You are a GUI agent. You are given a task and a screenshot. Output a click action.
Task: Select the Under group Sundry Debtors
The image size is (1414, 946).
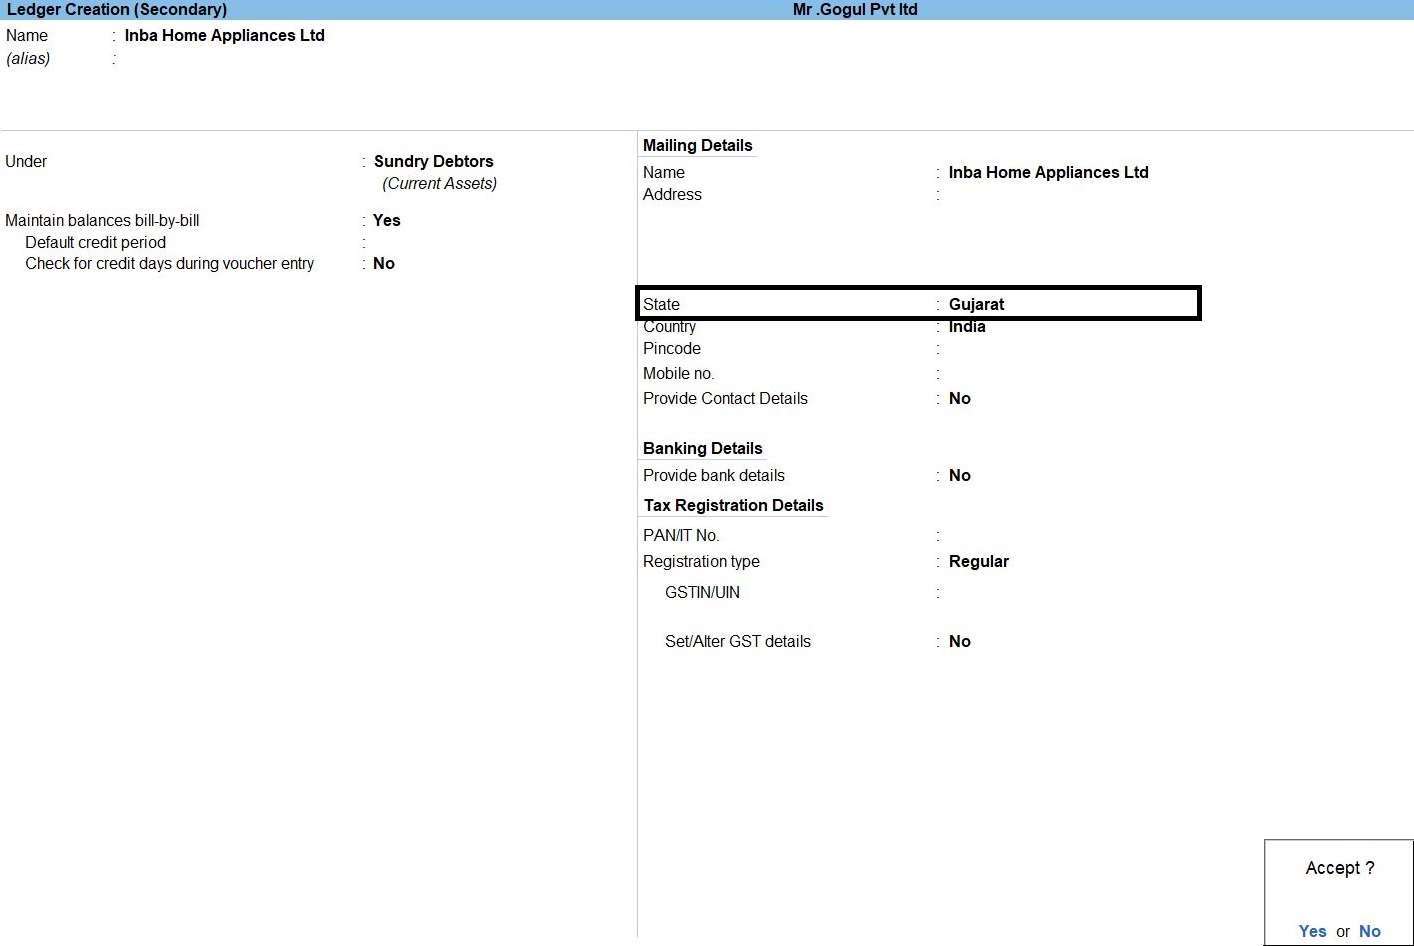point(433,161)
